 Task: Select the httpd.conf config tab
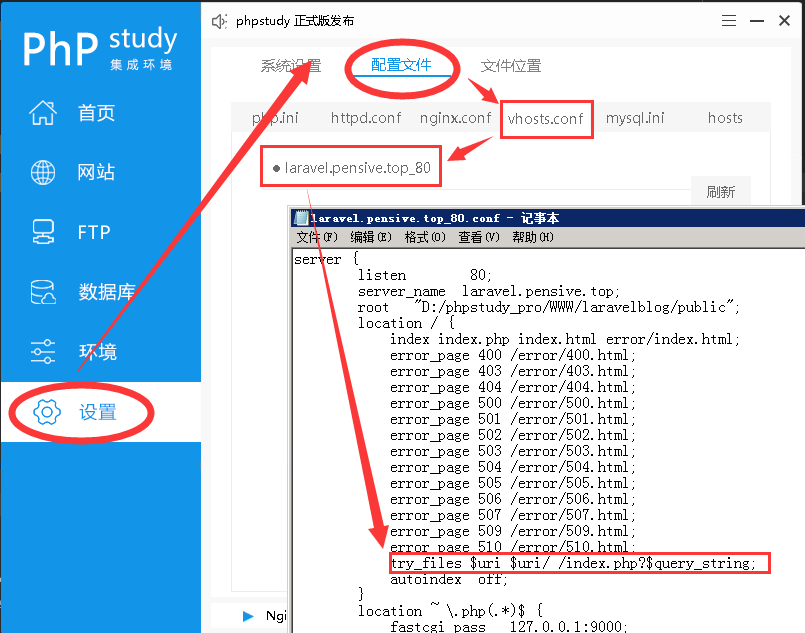click(x=366, y=118)
